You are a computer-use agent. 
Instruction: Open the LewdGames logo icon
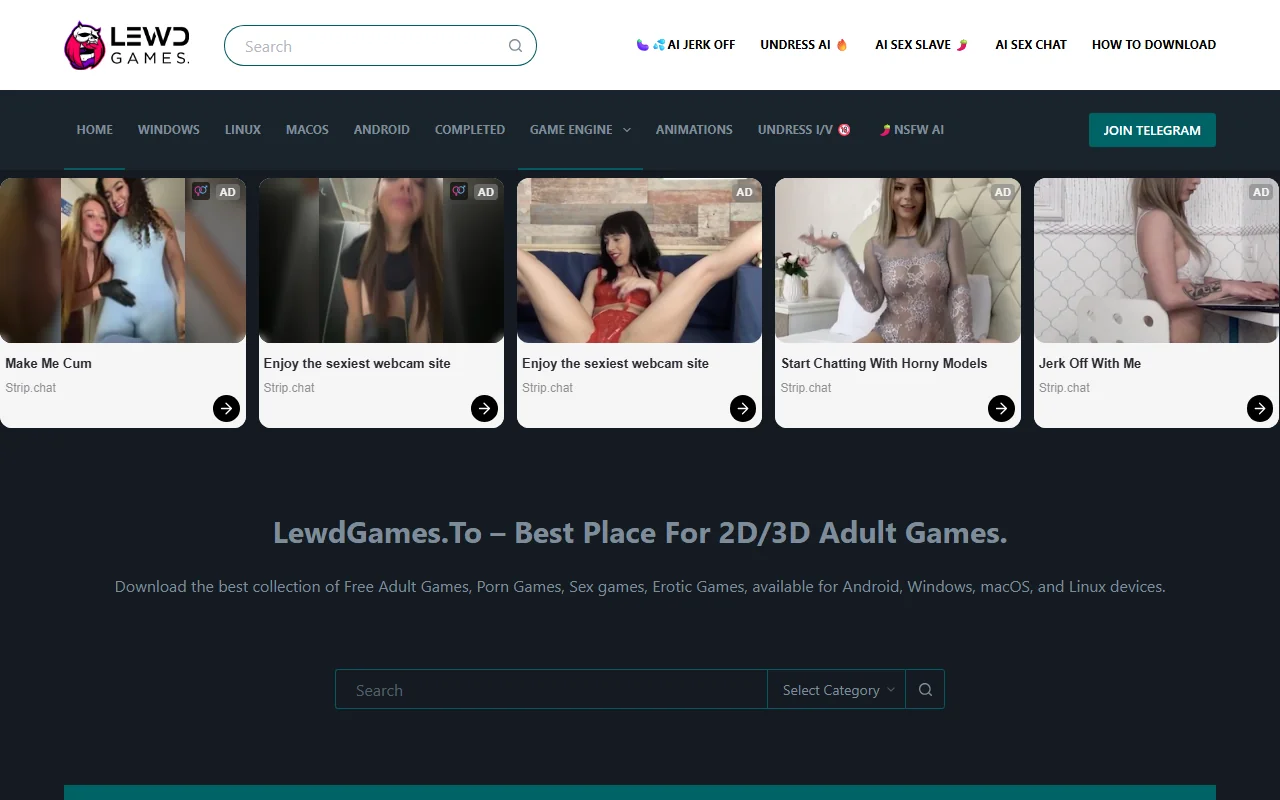click(85, 45)
